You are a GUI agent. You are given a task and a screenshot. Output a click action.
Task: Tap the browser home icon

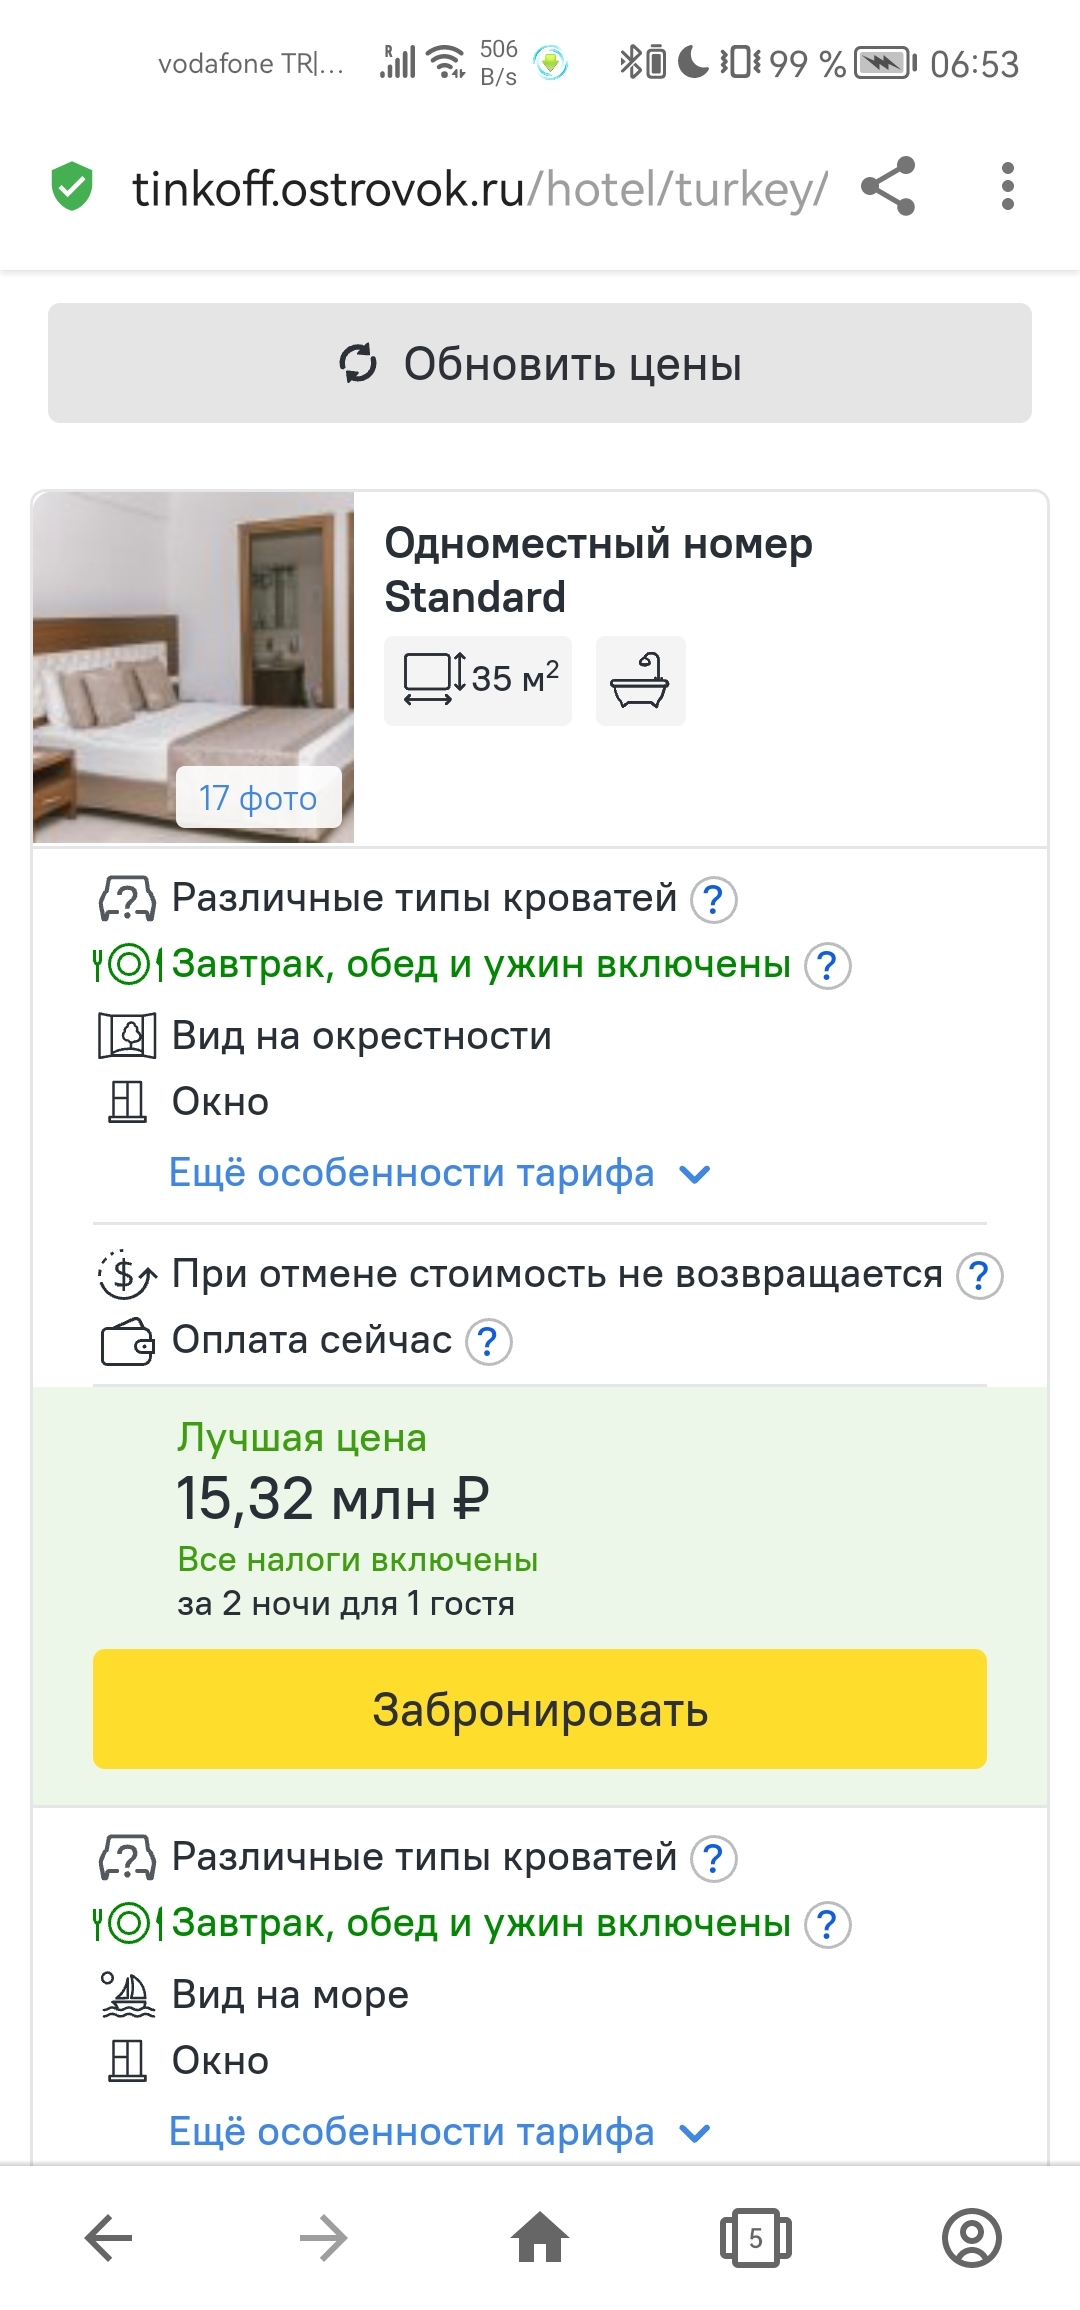(x=540, y=2237)
